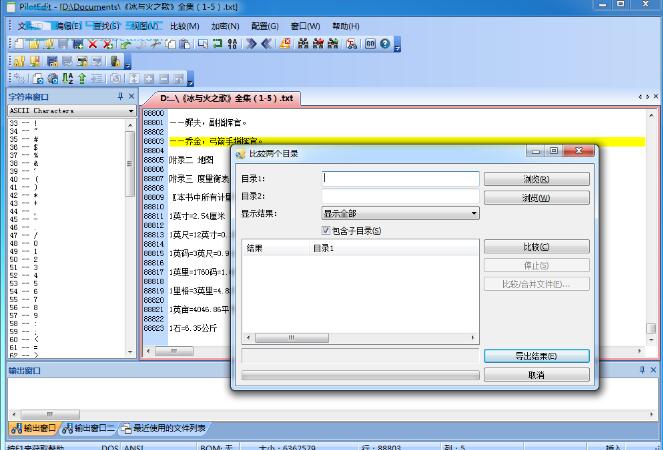Select the first 输出窗口 bottom tab
Viewport: 663px width, 450px height.
click(34, 428)
